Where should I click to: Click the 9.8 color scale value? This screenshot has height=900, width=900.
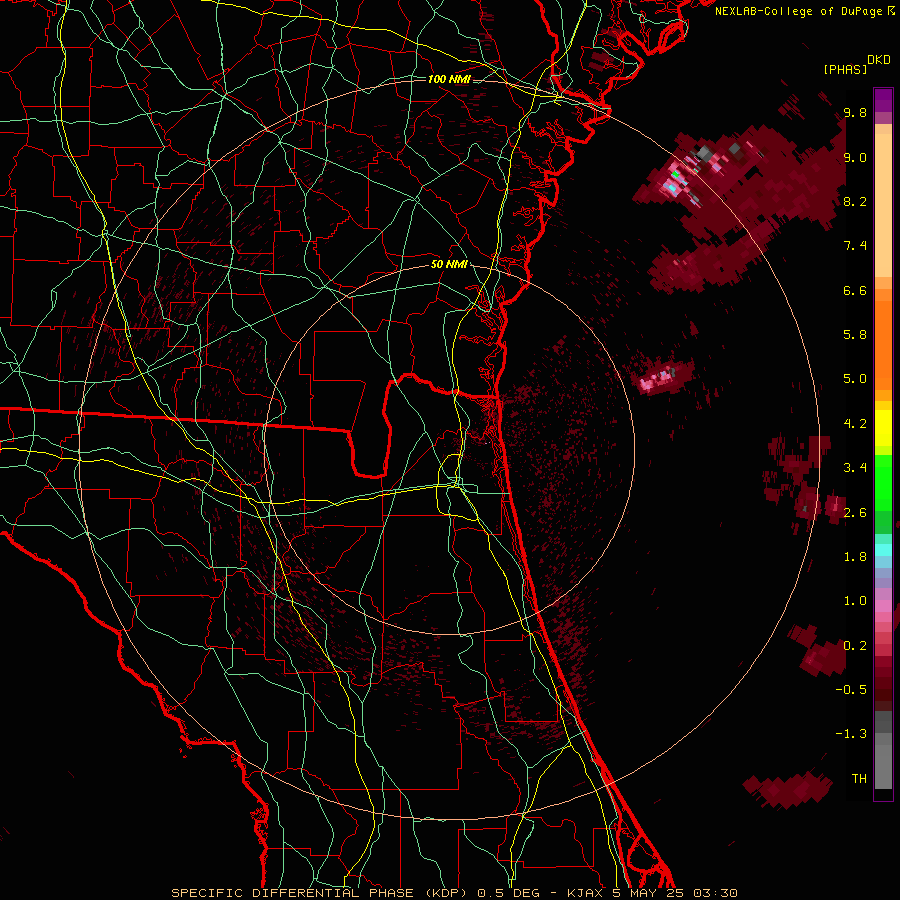(x=855, y=113)
